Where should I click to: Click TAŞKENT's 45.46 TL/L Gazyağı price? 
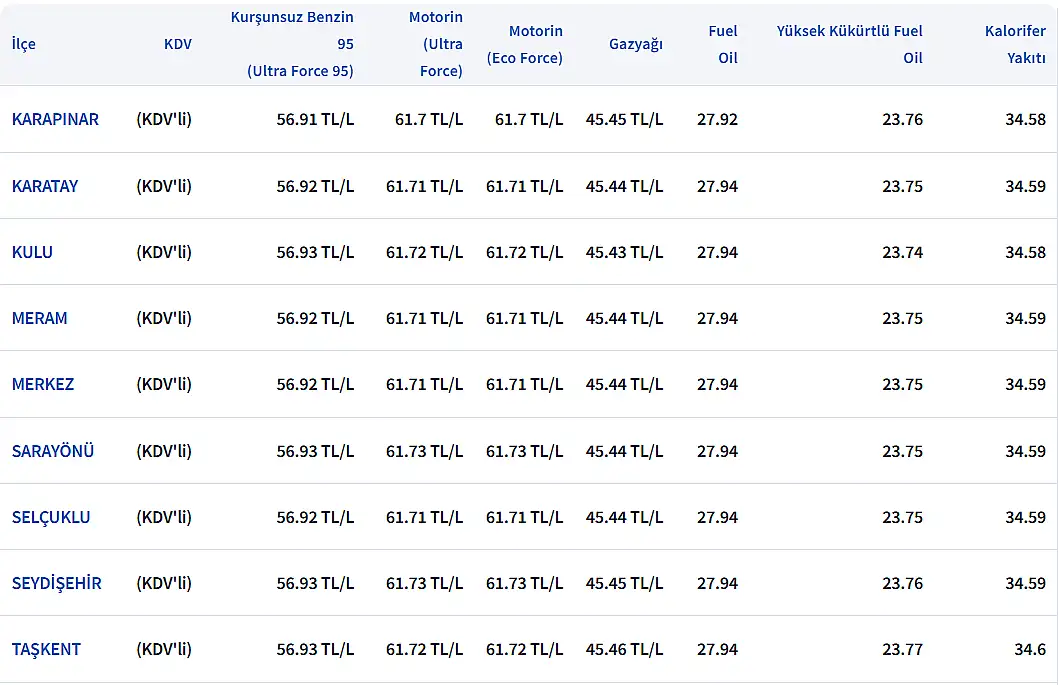click(624, 649)
